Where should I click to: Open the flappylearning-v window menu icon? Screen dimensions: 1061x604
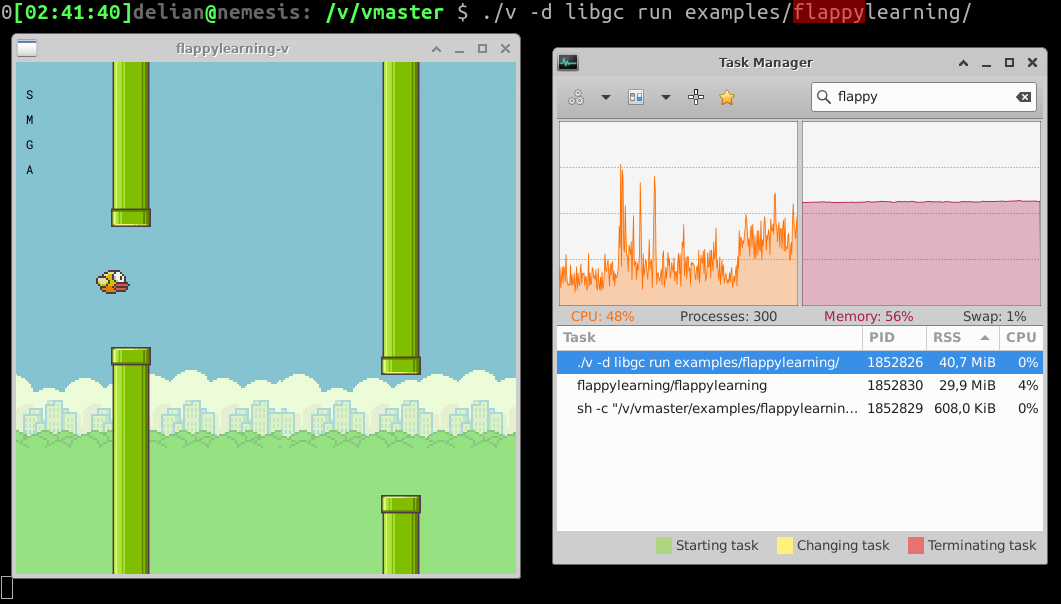[x=27, y=48]
